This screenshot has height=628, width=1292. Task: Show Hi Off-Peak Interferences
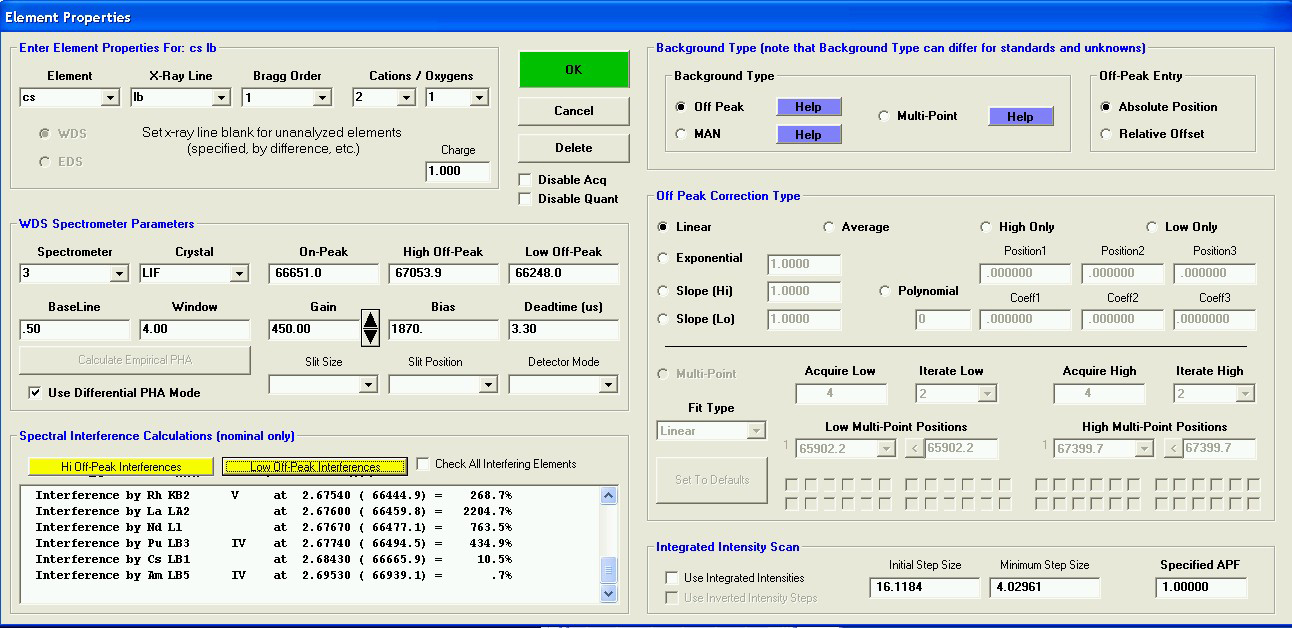tap(121, 467)
